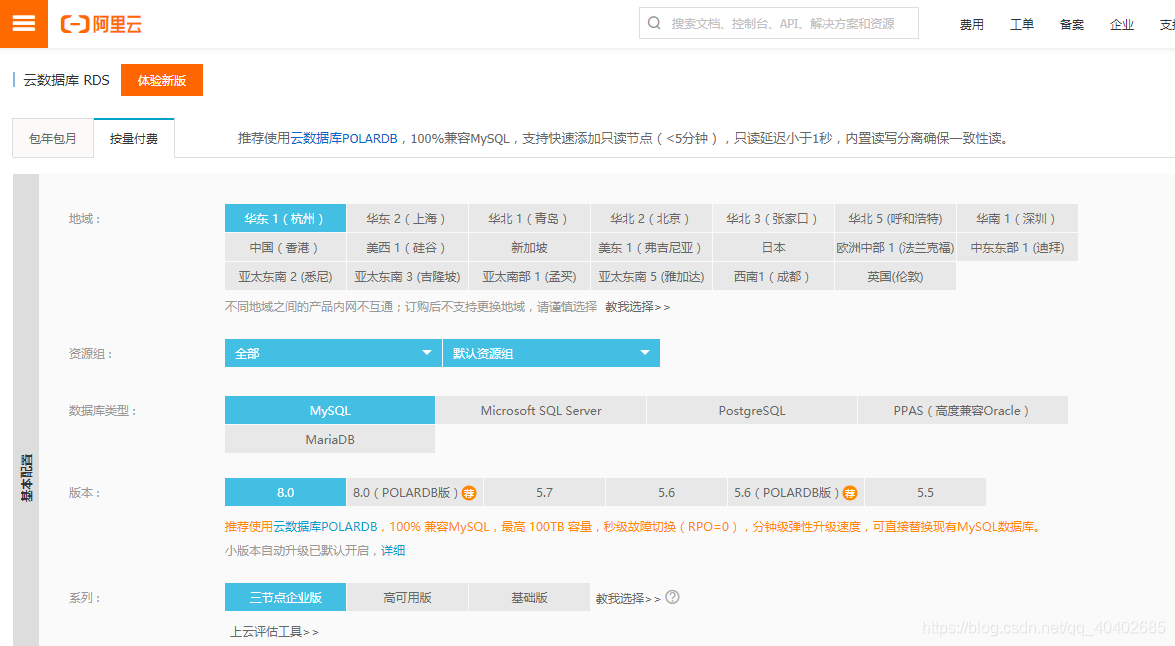
Task: Select region 西南1（成都）
Action: pyautogui.click(x=773, y=277)
